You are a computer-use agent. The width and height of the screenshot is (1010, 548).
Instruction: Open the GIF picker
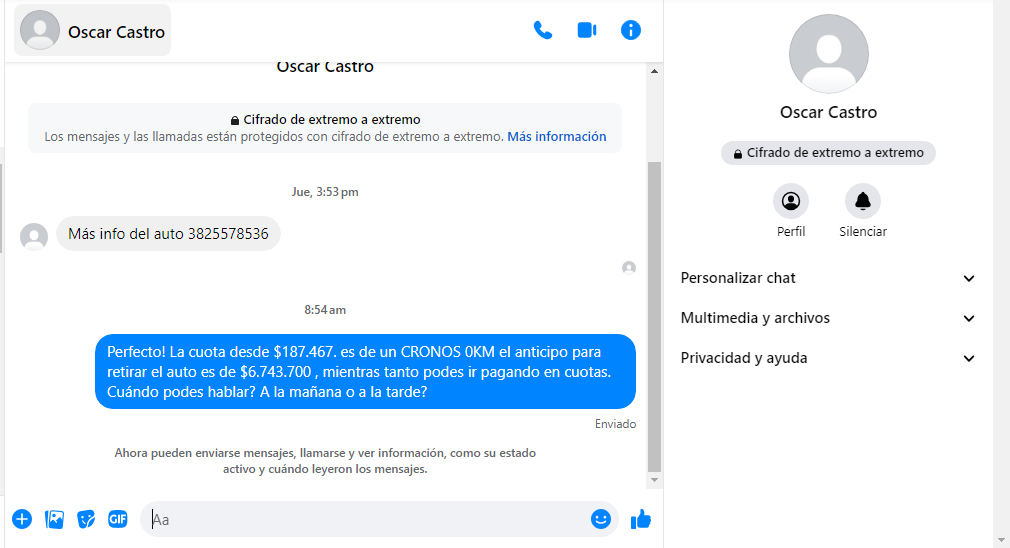click(118, 518)
